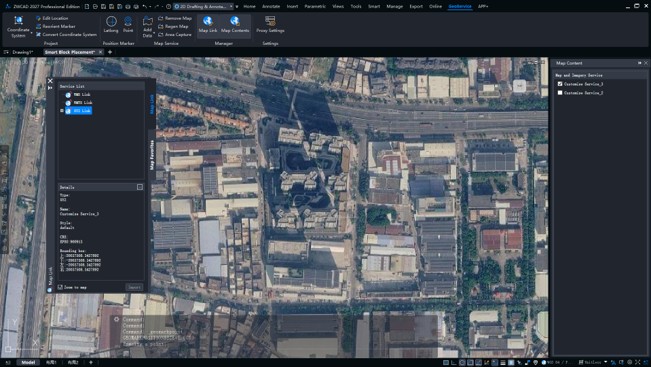Open the Smart ribbon tab
Viewport: 651px width, 367px height.
[374, 6]
